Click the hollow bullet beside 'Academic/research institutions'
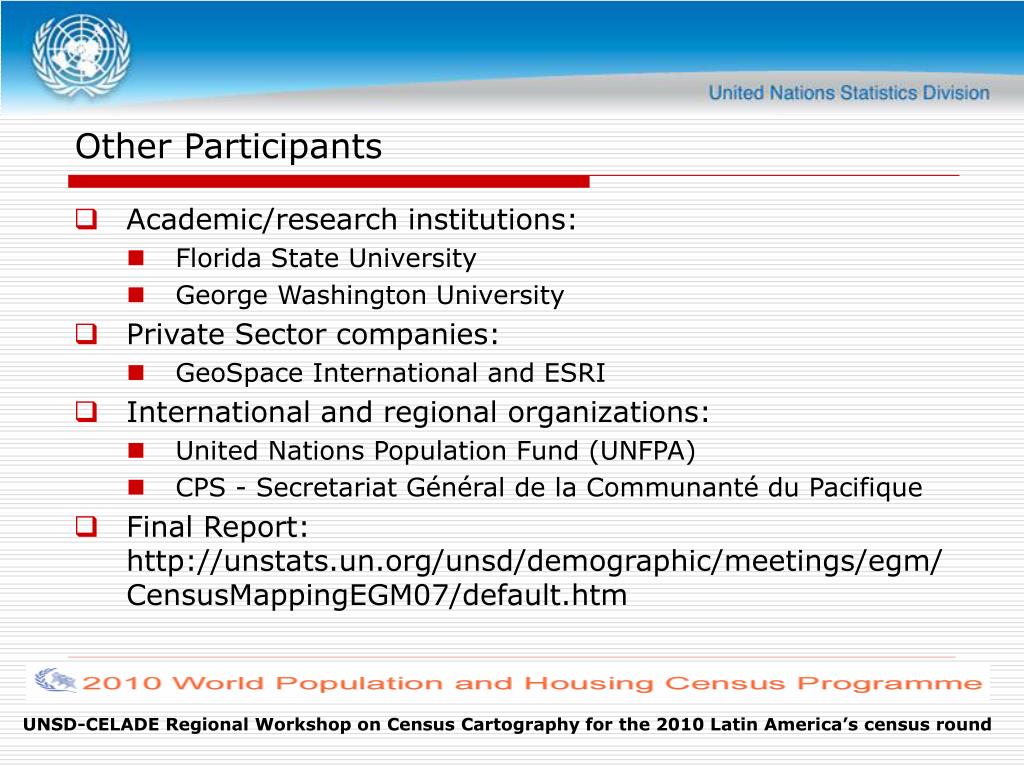Screen dimensions: 1024x768 point(86,218)
